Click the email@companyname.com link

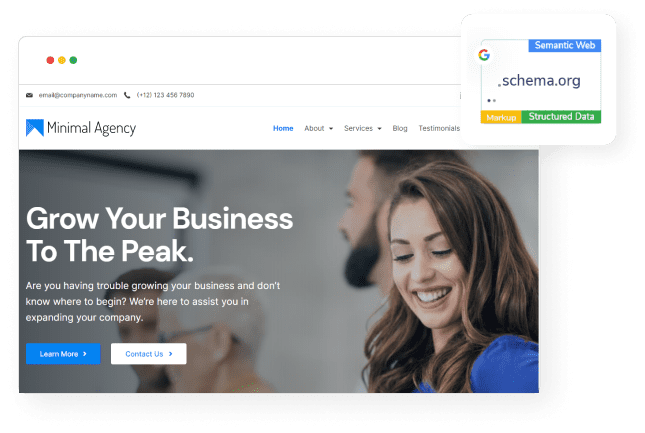78,95
